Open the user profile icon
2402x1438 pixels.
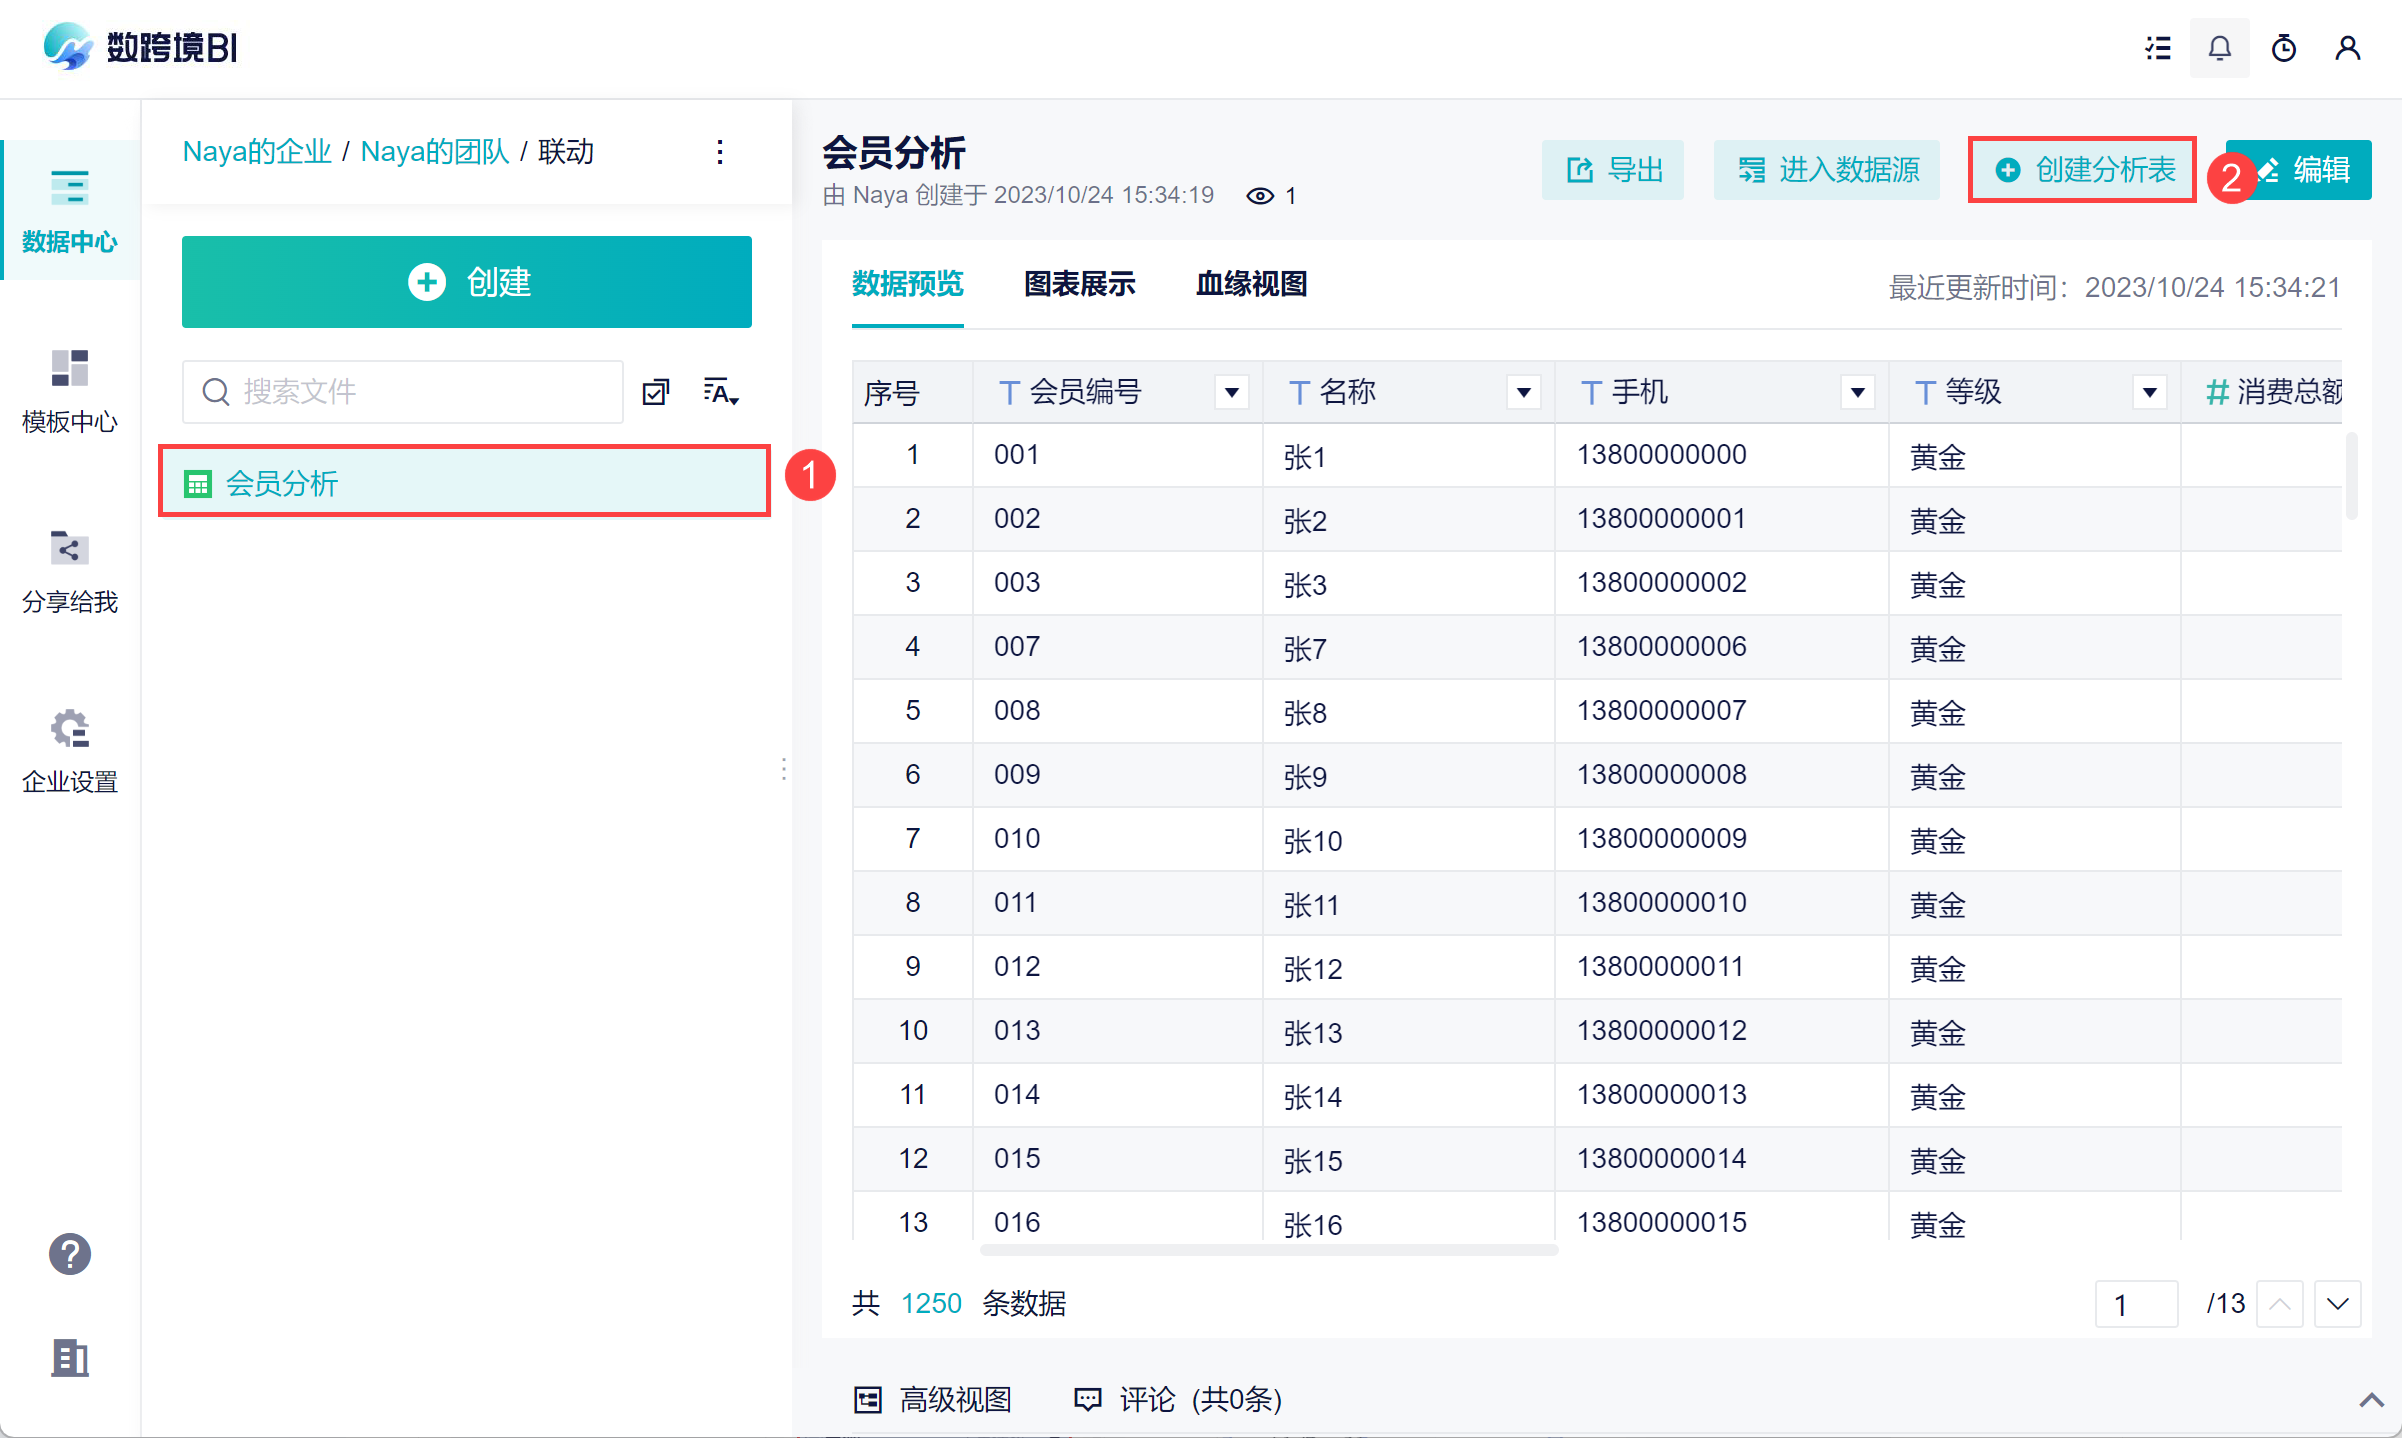(x=2347, y=48)
